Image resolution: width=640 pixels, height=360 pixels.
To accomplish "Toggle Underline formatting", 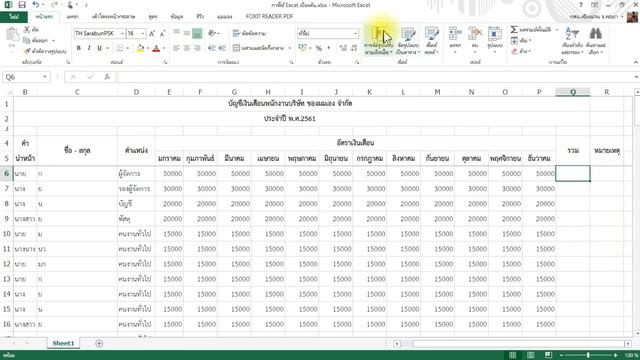I will click(99, 48).
